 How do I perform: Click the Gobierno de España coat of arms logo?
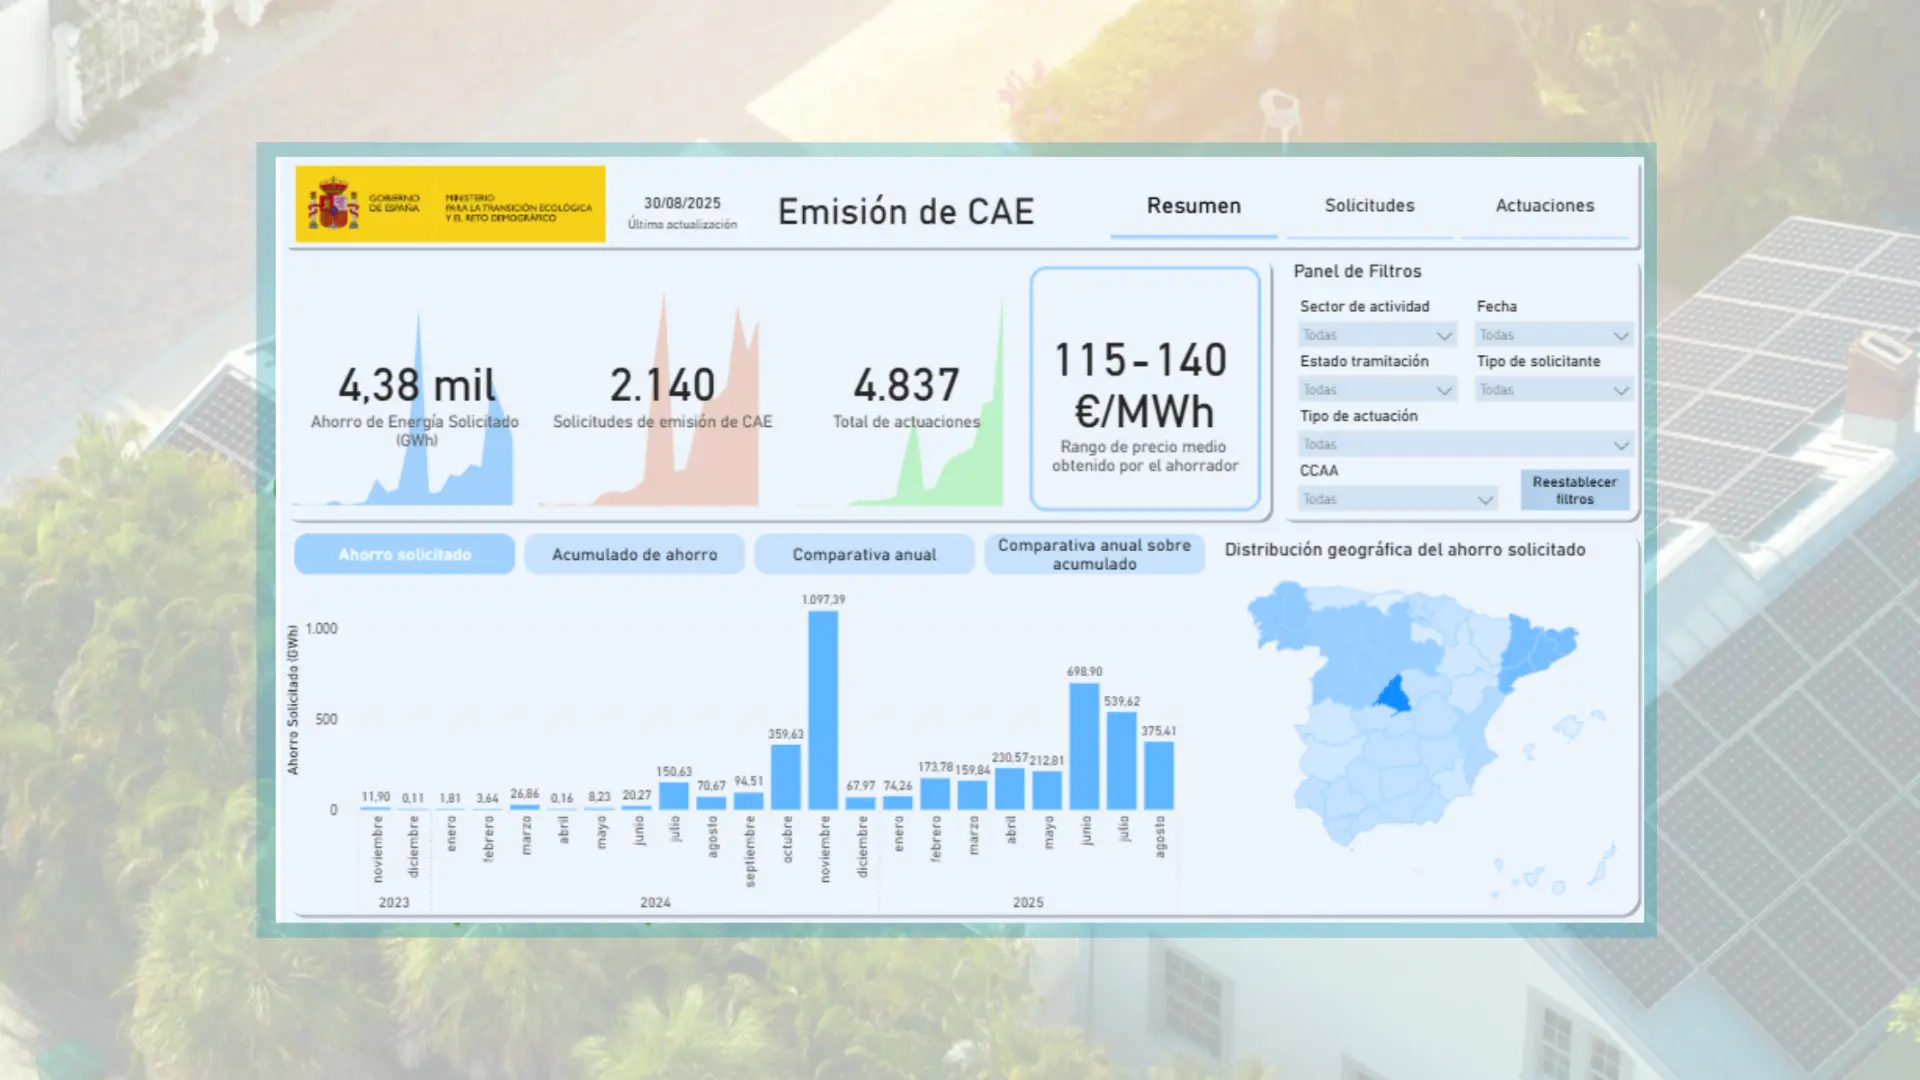coord(333,202)
